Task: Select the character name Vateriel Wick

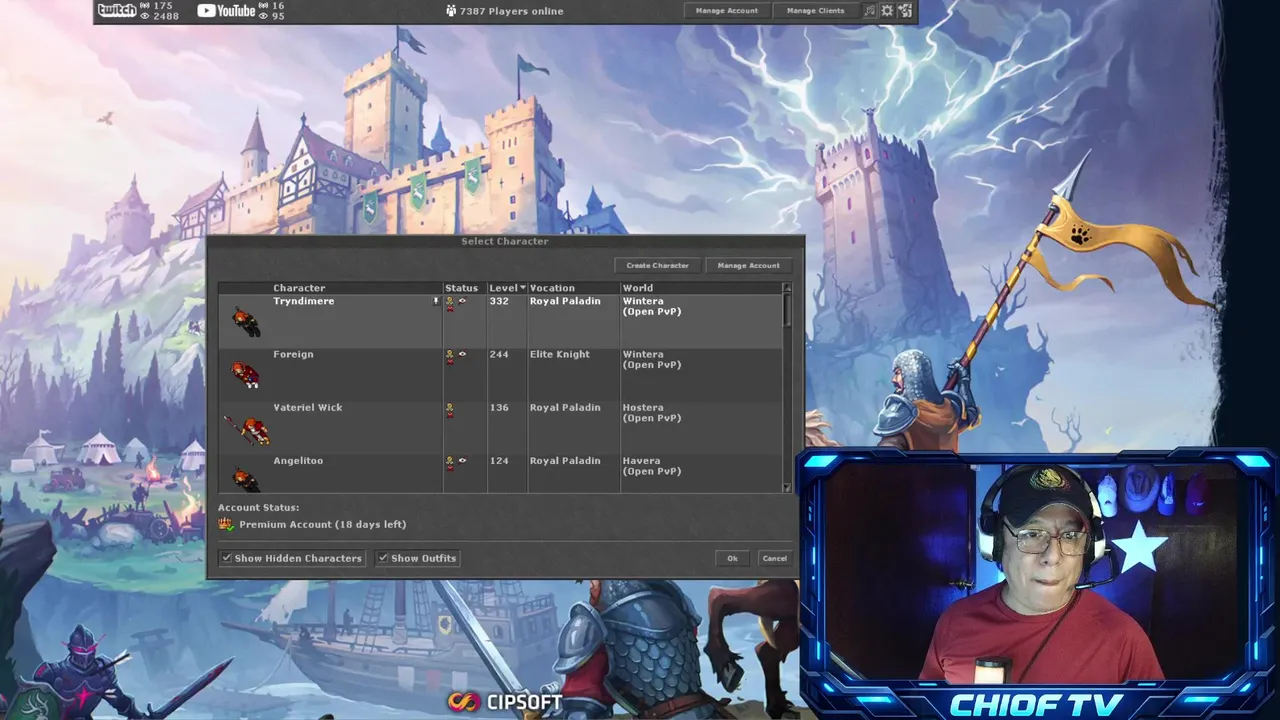Action: [x=308, y=407]
